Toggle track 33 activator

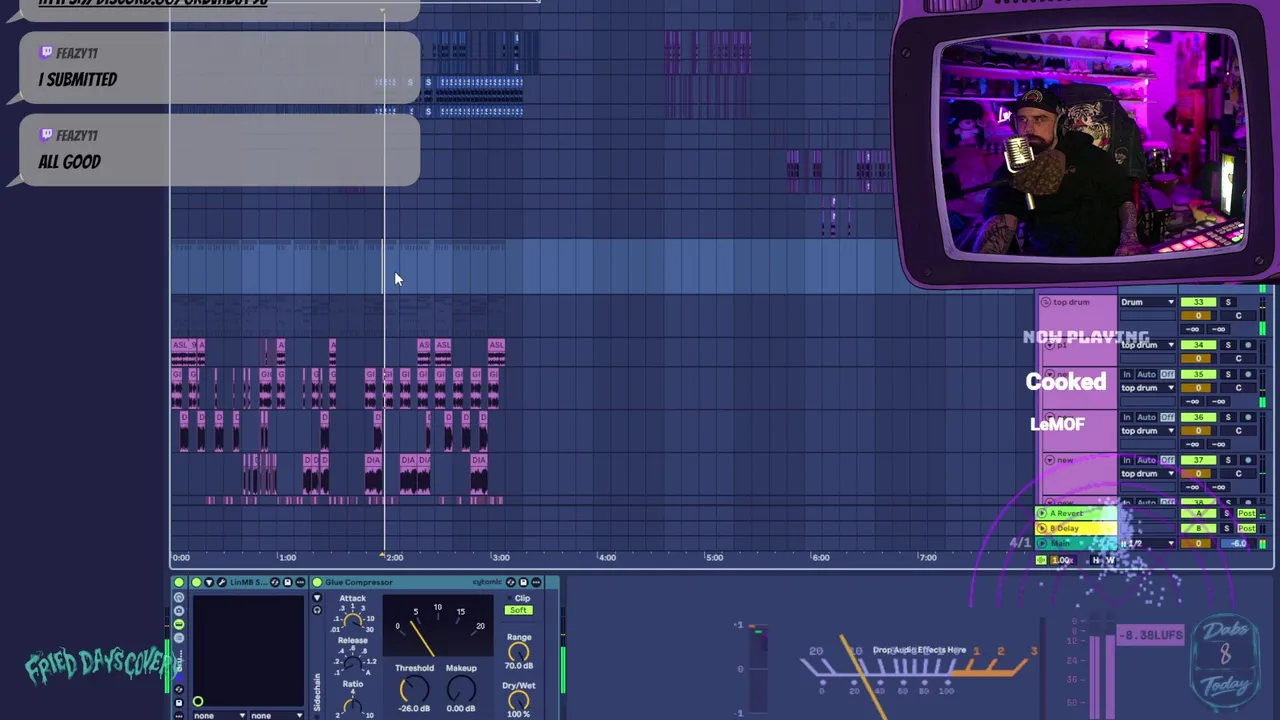1198,302
